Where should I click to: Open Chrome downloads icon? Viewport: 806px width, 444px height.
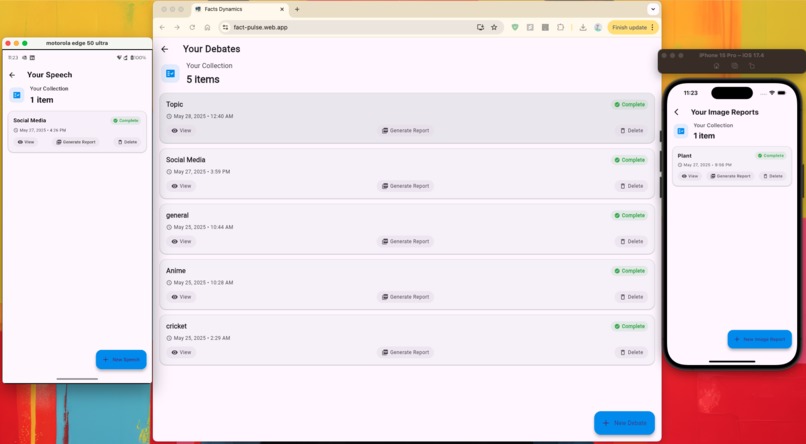point(583,27)
